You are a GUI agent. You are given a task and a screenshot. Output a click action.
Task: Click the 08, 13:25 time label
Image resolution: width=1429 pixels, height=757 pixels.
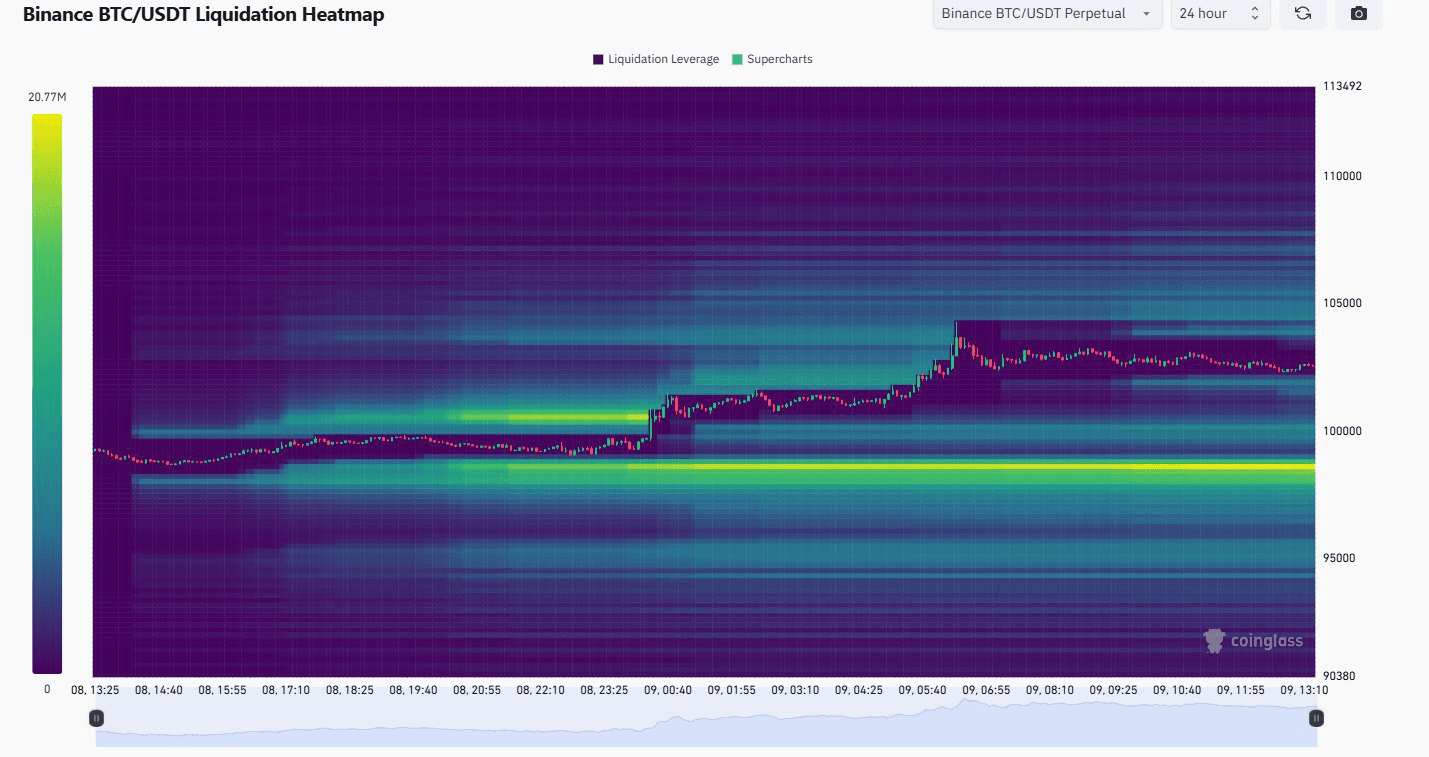[95, 690]
